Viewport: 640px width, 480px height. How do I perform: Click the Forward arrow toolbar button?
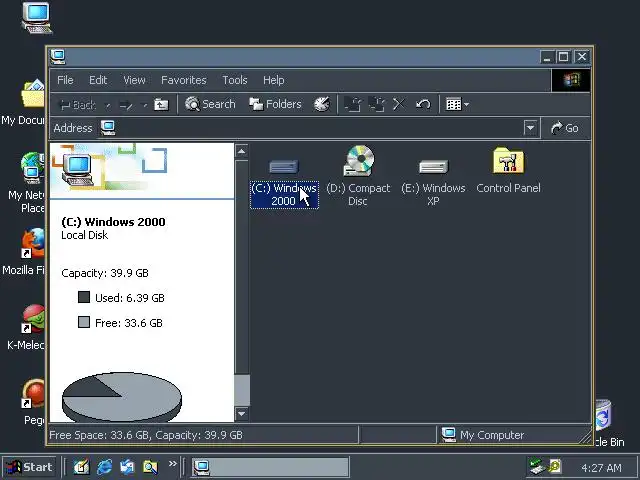coord(126,105)
